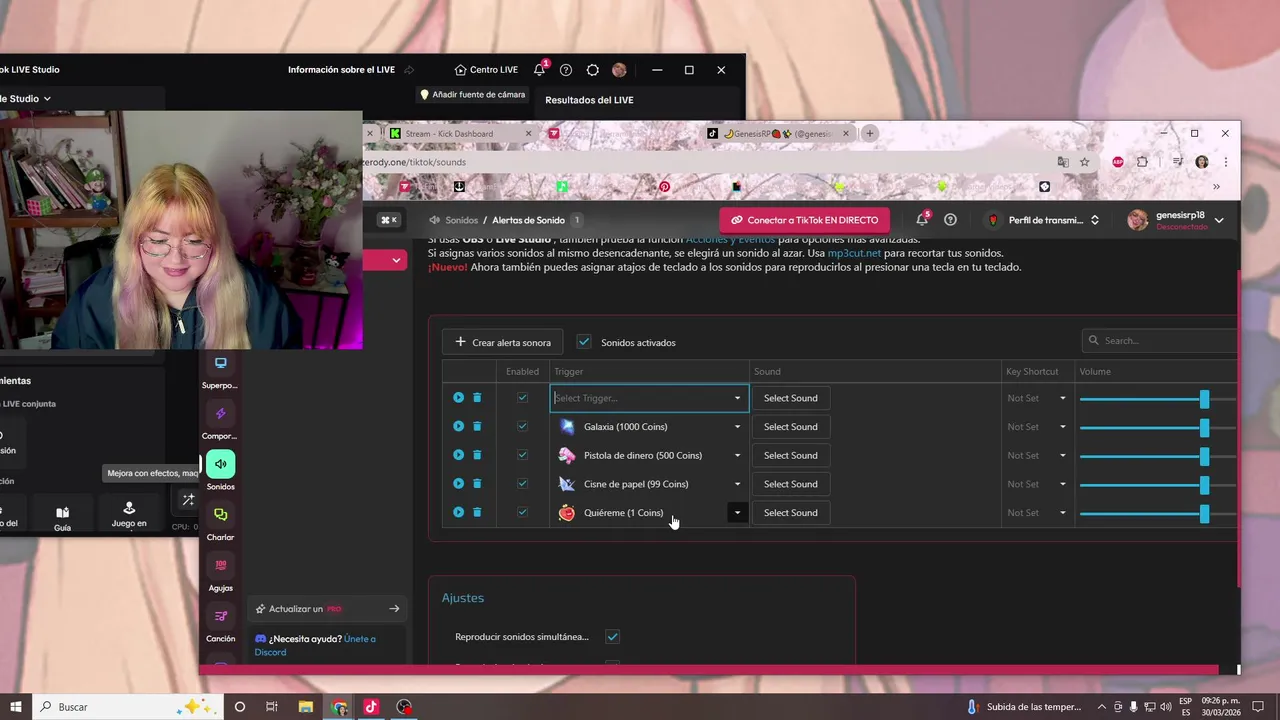Screen dimensions: 1280x720
Task: Open the mp3cut.net link
Action: click(854, 253)
